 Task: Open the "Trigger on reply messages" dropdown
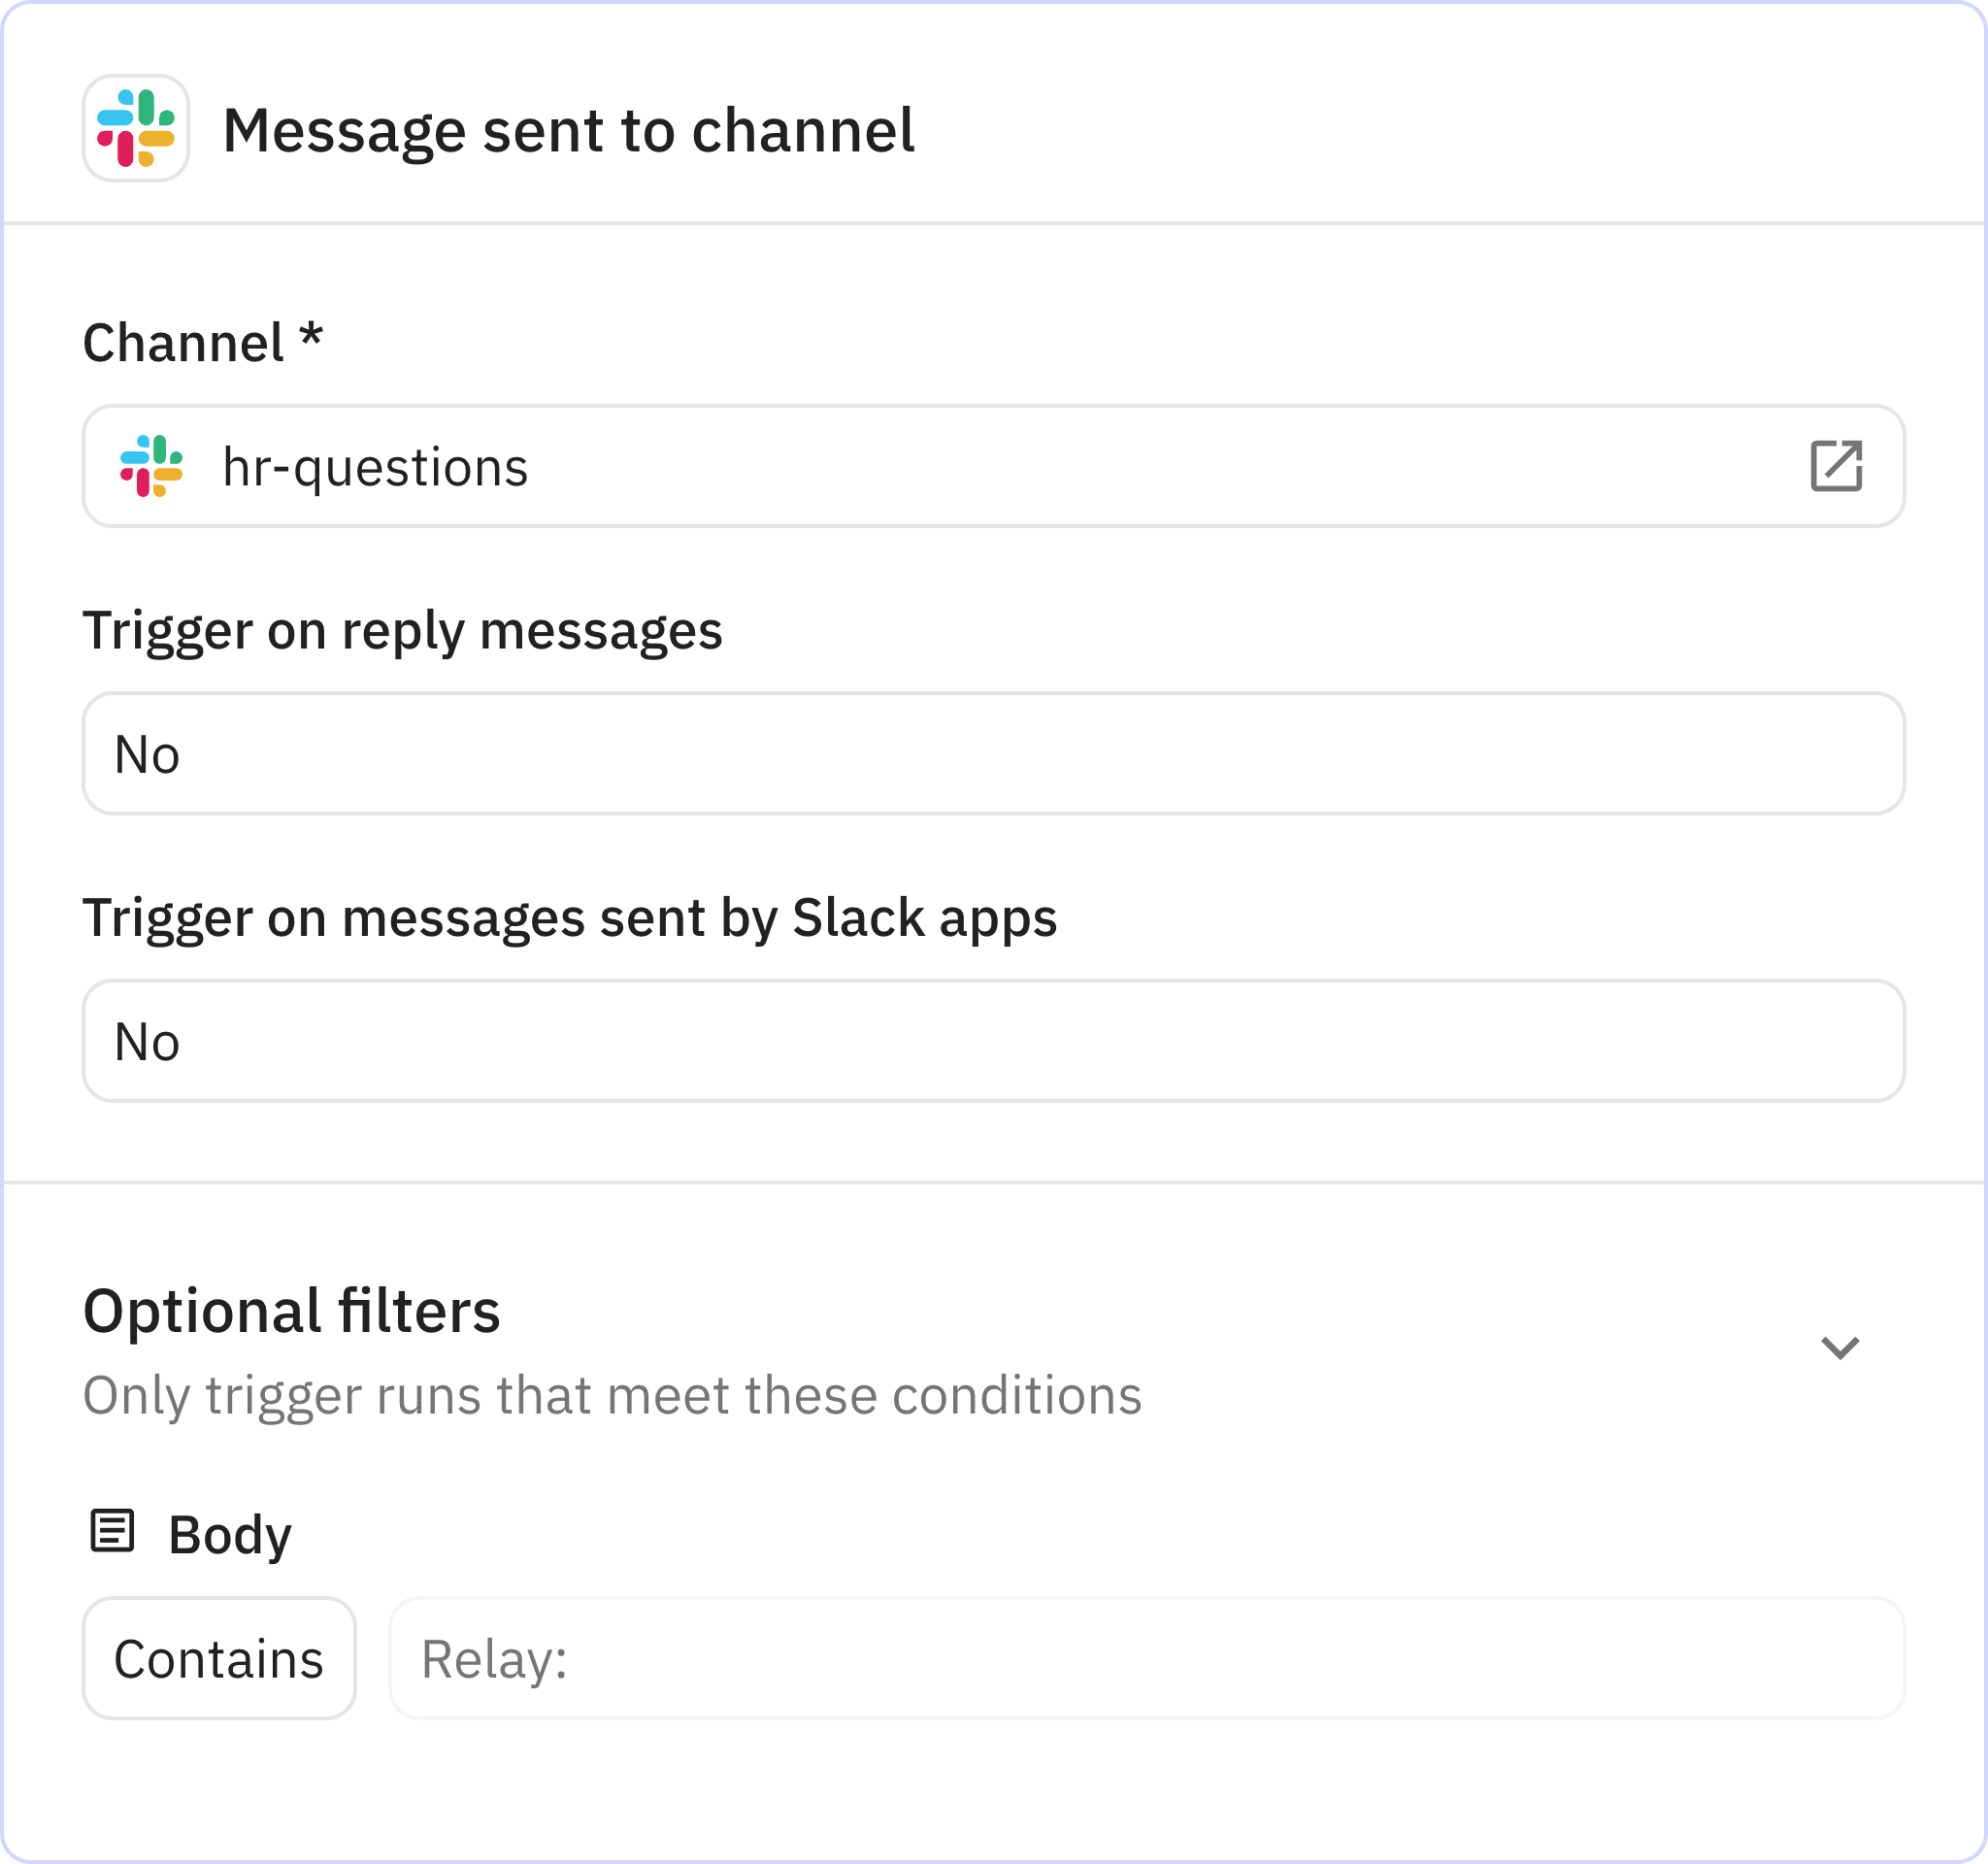[x=995, y=753]
